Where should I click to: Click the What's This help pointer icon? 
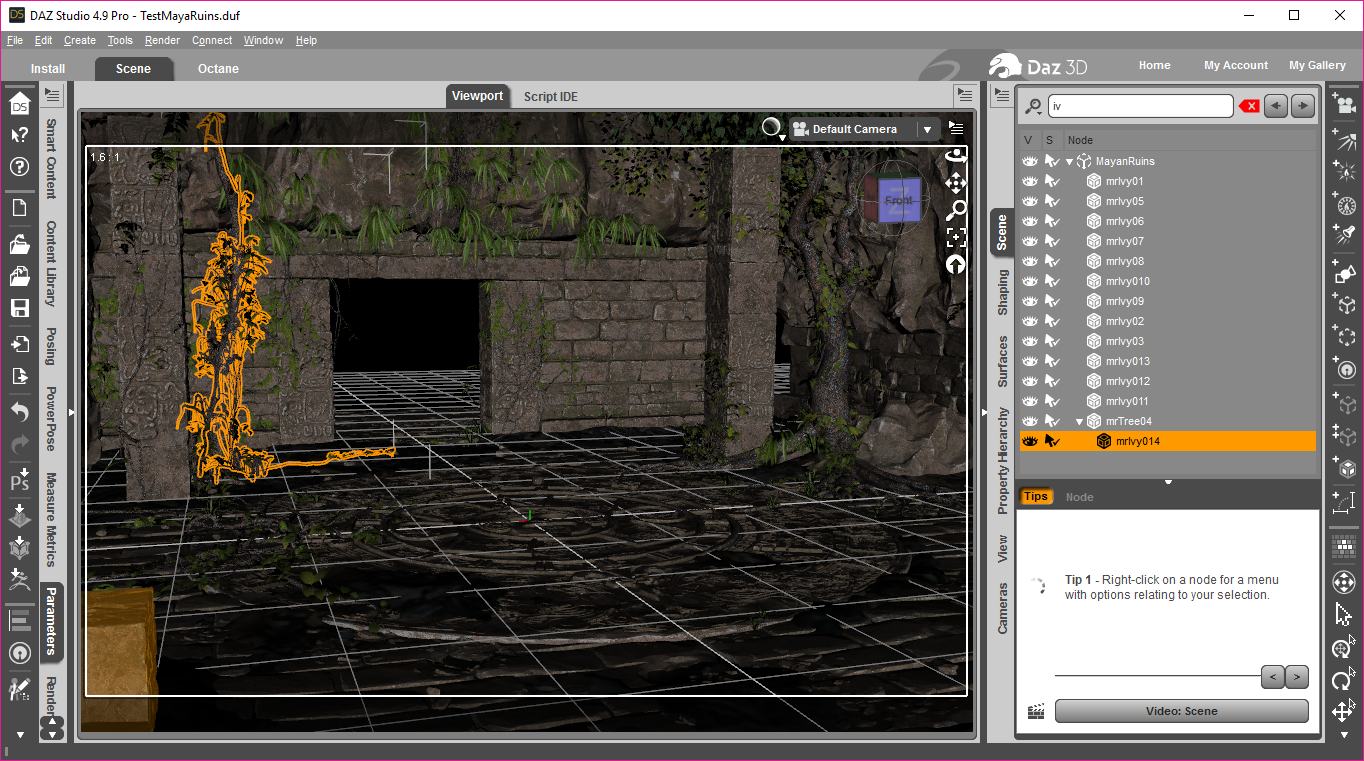pos(19,135)
